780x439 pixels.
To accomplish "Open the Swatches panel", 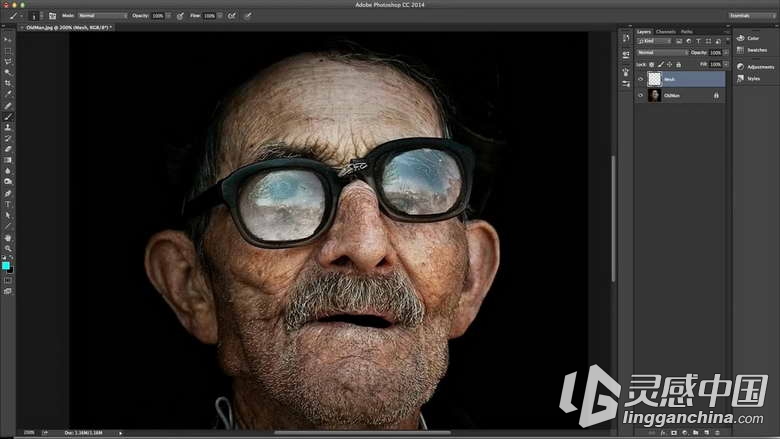I will click(752, 50).
